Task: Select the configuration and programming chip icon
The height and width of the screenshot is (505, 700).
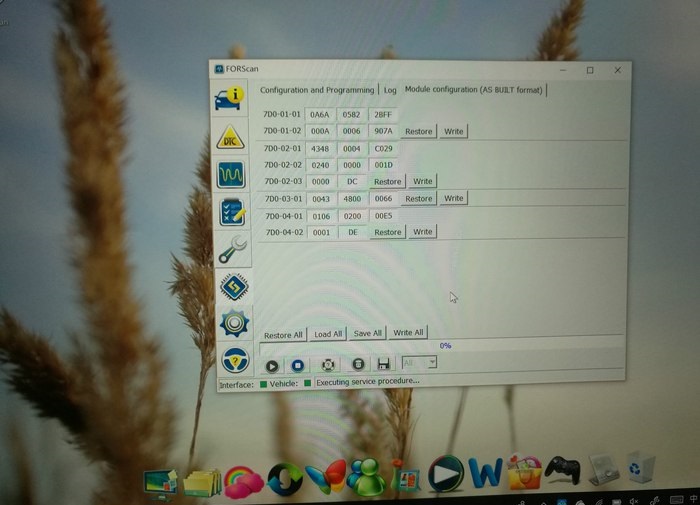Action: tap(234, 286)
